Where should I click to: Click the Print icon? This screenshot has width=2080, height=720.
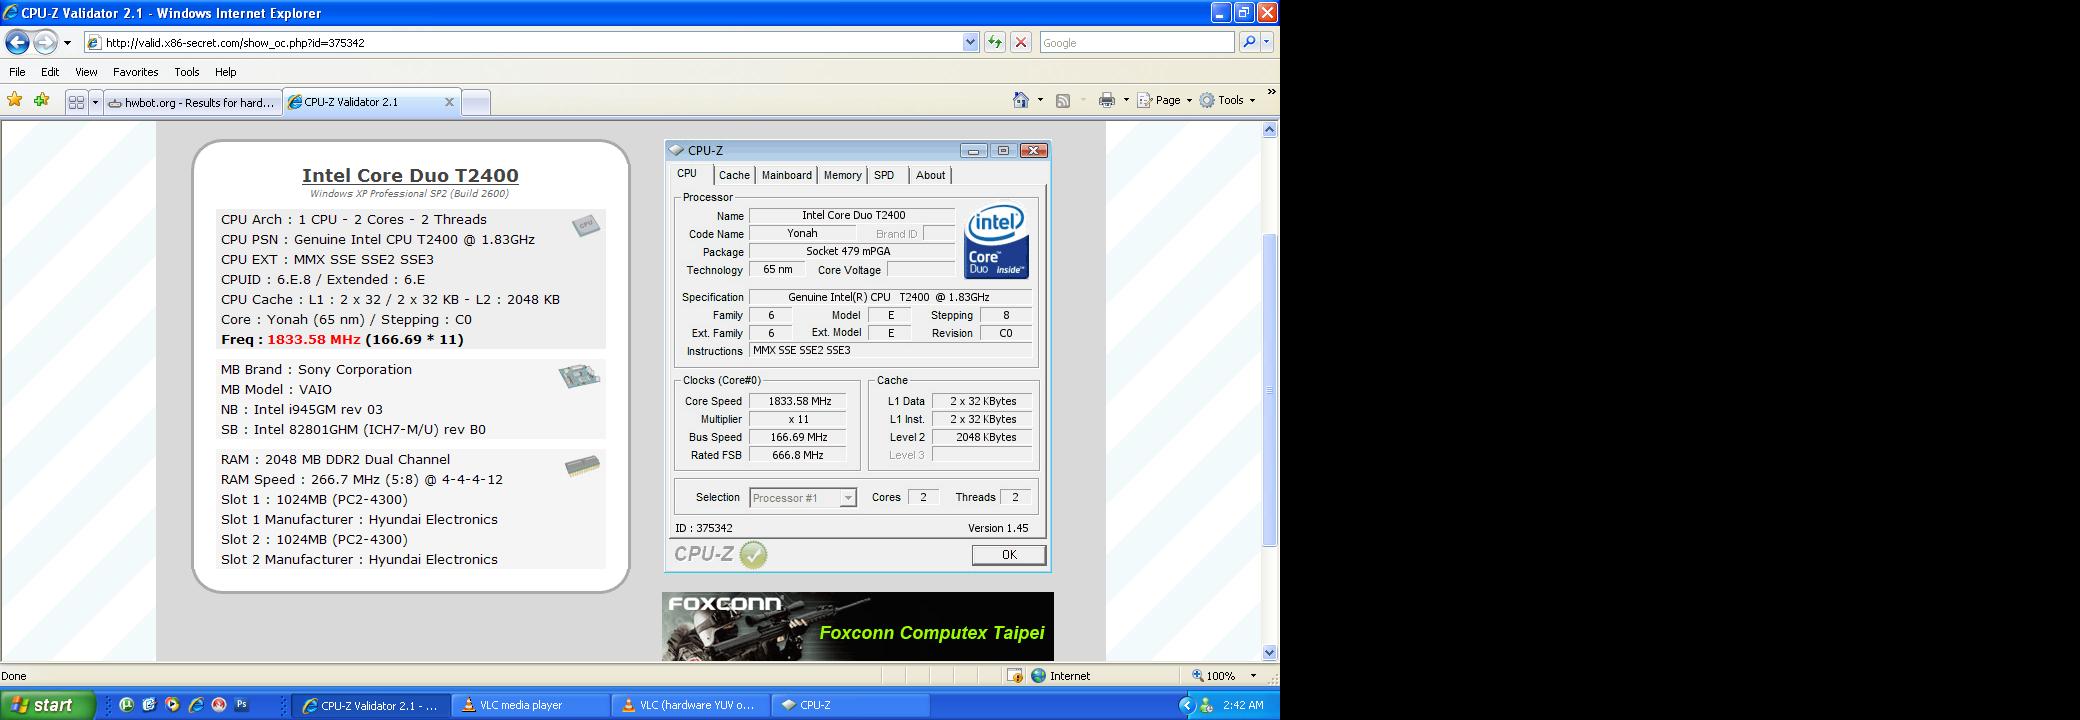tap(1106, 100)
